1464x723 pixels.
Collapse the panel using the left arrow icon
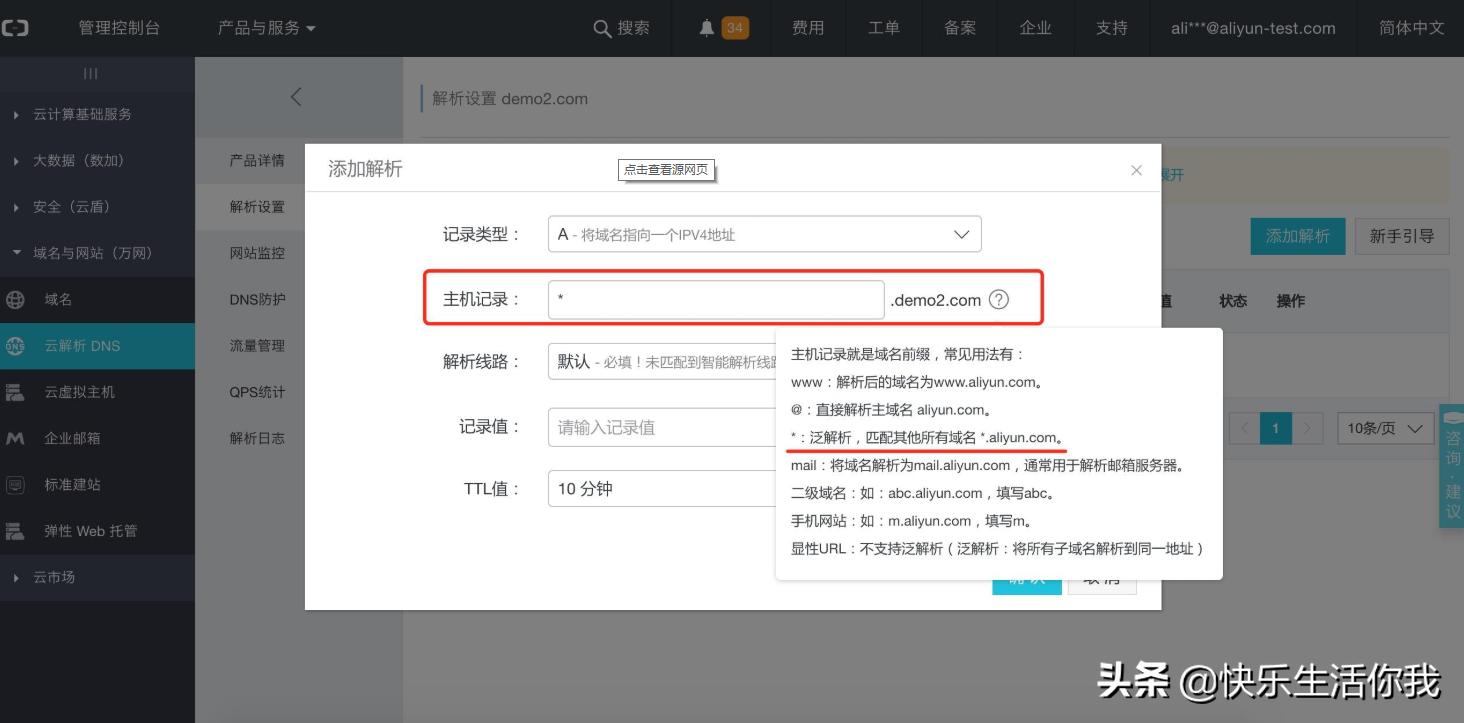pyautogui.click(x=295, y=96)
